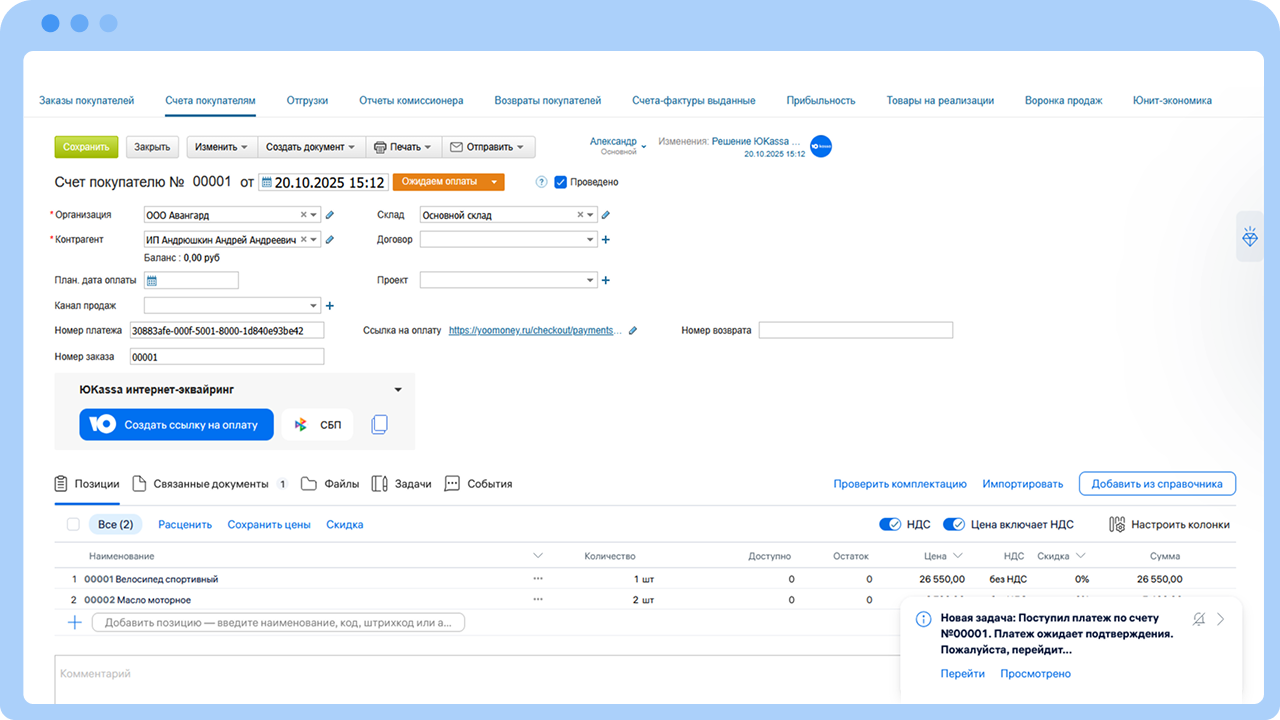Click Создать ссылку на оплату button

point(177,425)
